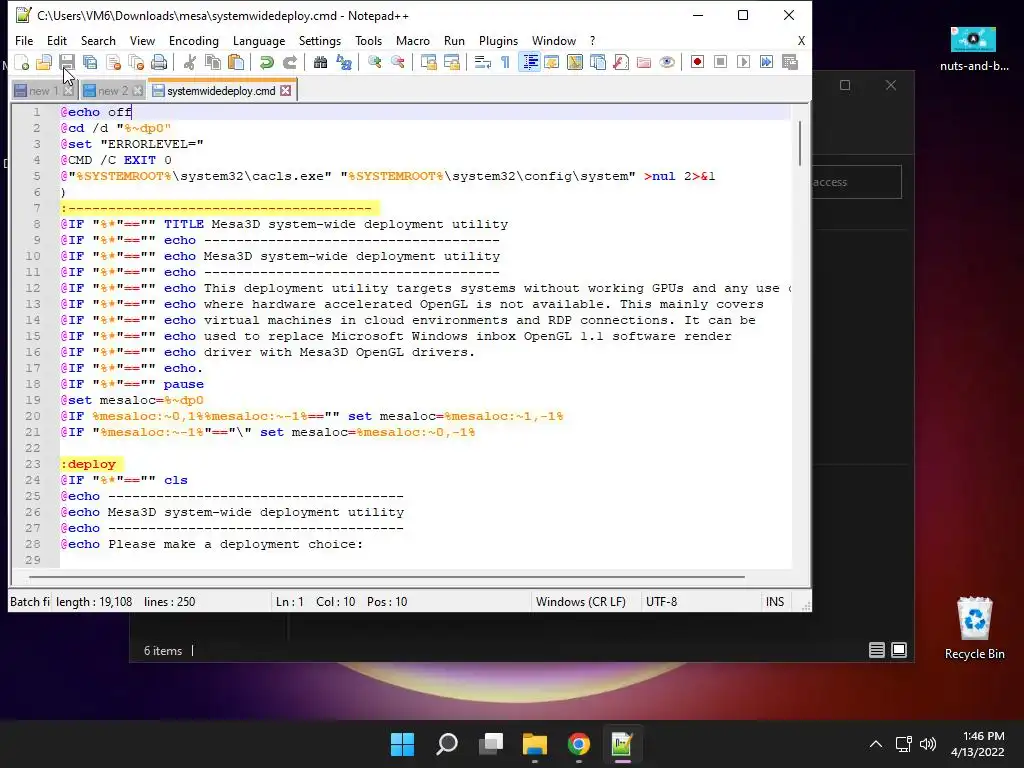The image size is (1024, 768).
Task: Open the Document List panel icon
Action: [598, 62]
